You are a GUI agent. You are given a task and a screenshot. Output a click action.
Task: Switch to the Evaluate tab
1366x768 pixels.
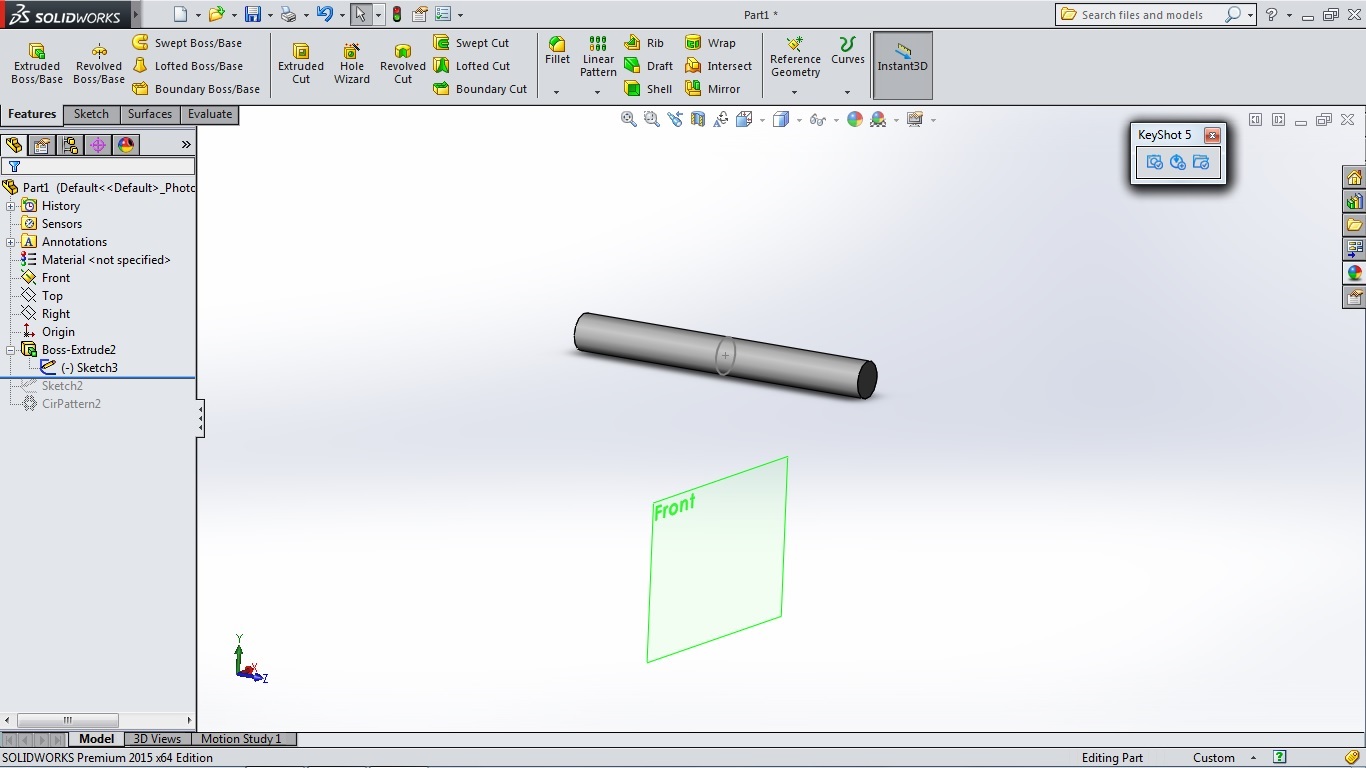pos(210,114)
